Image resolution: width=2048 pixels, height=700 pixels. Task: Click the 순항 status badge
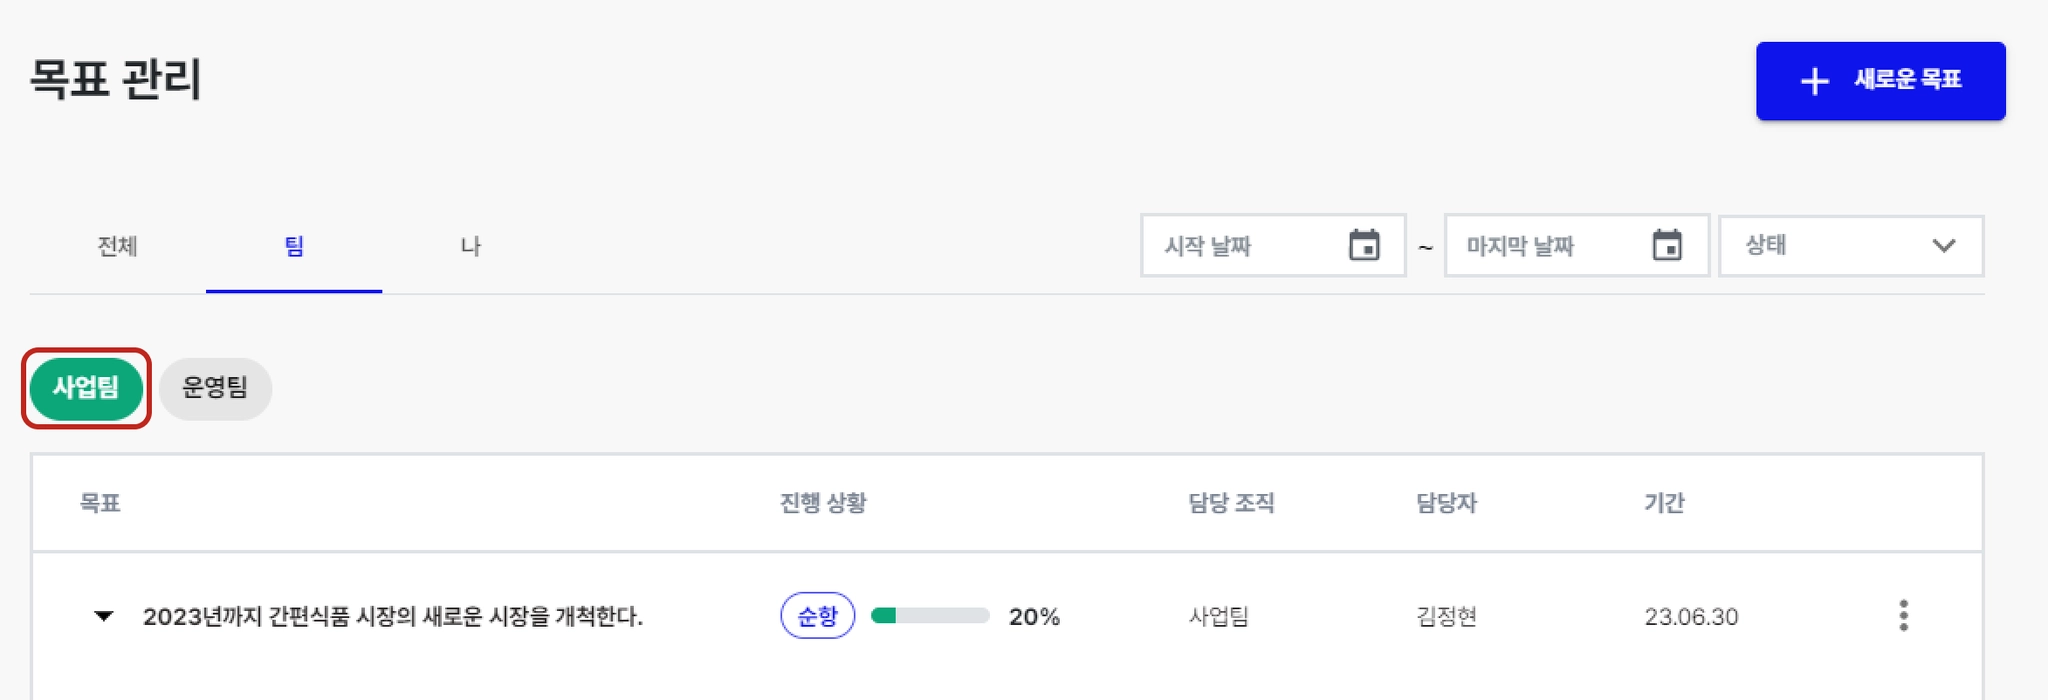coord(817,616)
